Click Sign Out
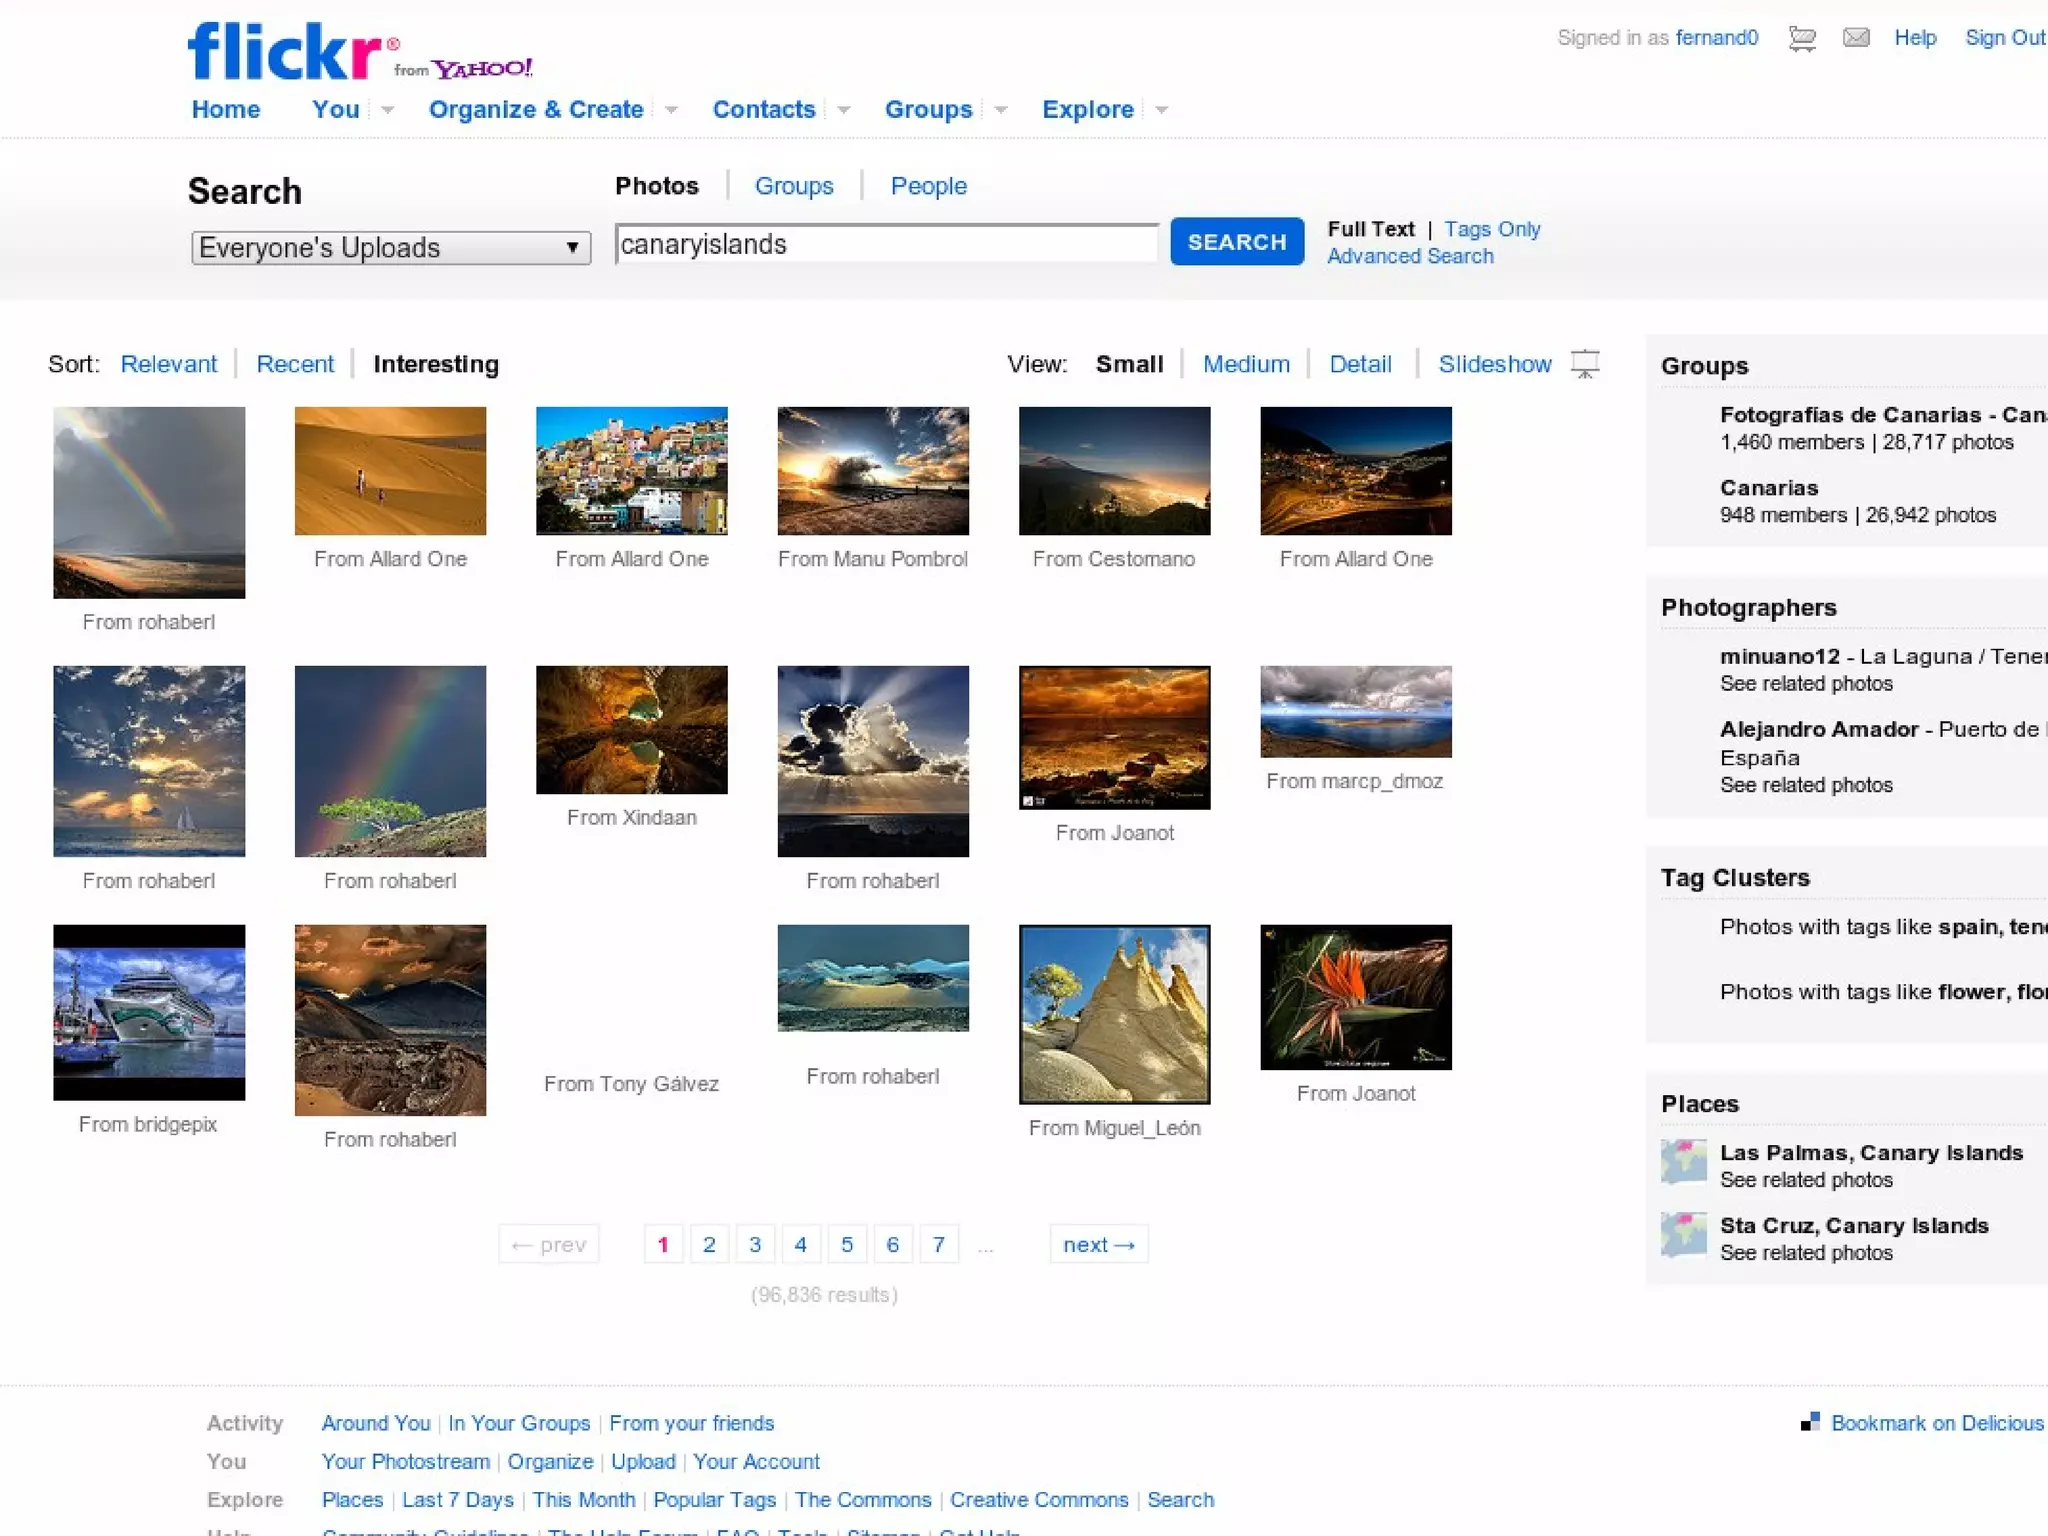The height and width of the screenshot is (1536, 2048). [2005, 38]
